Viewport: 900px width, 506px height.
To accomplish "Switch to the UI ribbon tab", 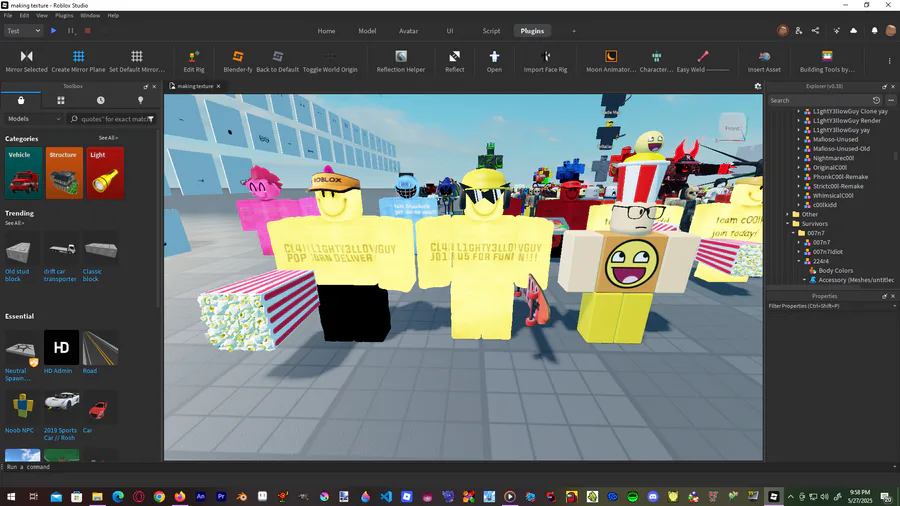I will (x=450, y=31).
